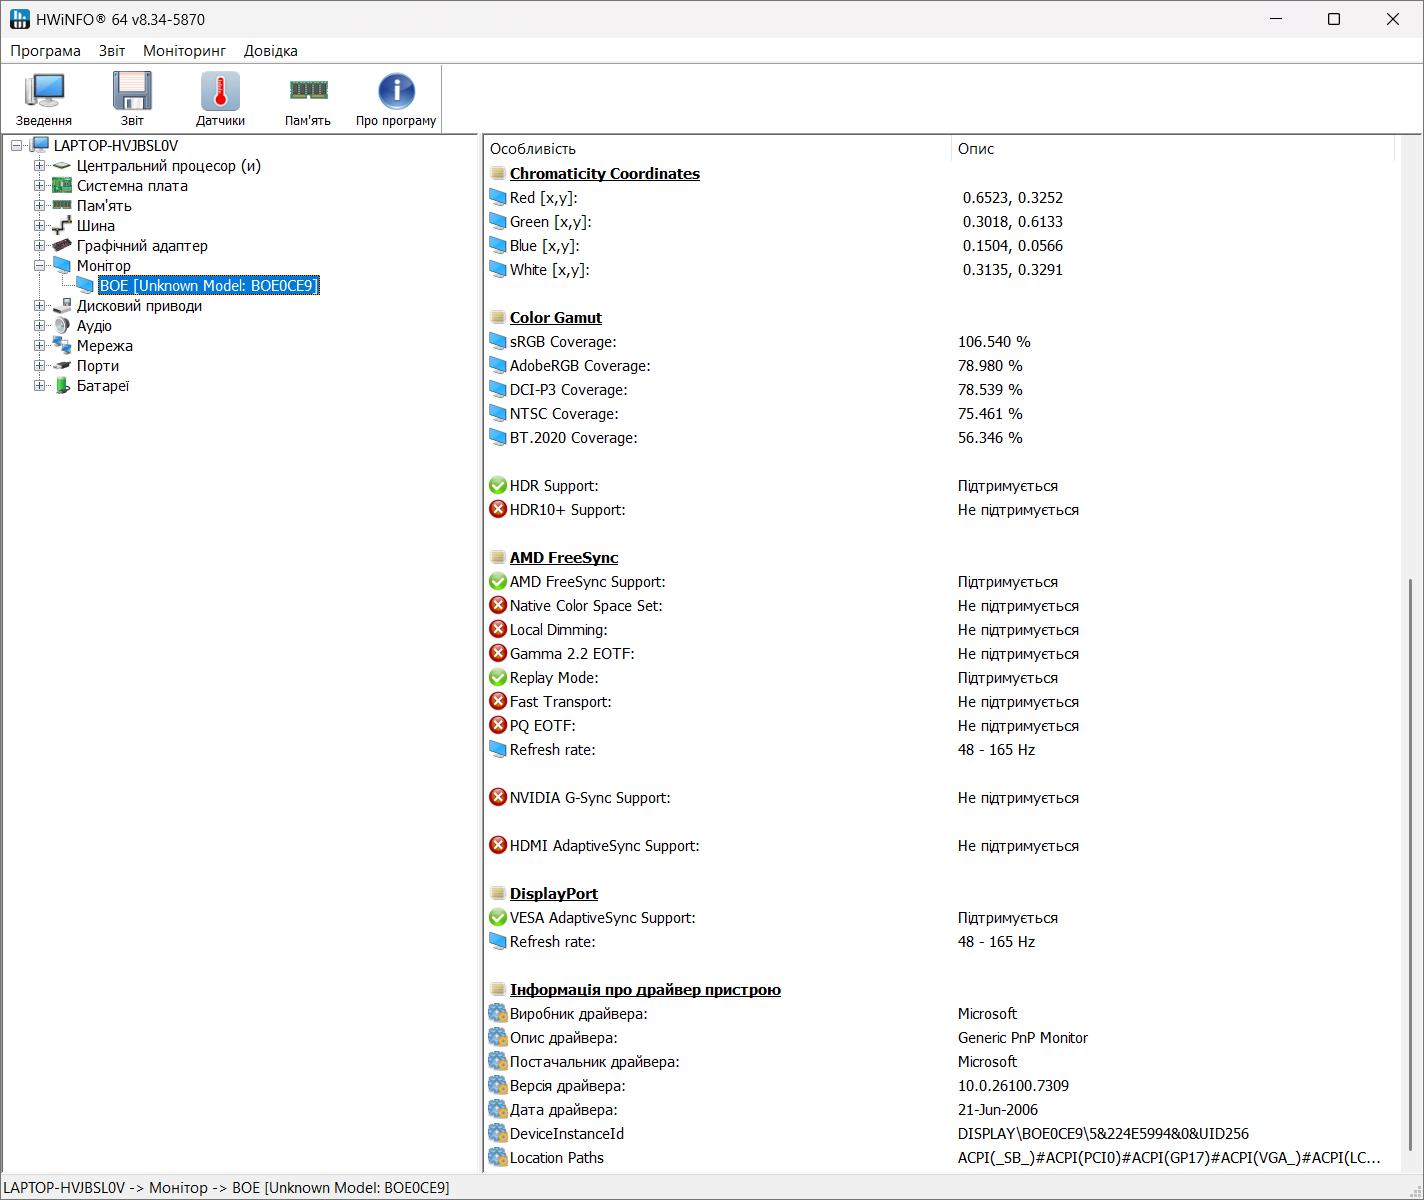Screen dimensions: 1424x1200
Task: Open the Звіт menu in menu bar
Action: pos(112,51)
